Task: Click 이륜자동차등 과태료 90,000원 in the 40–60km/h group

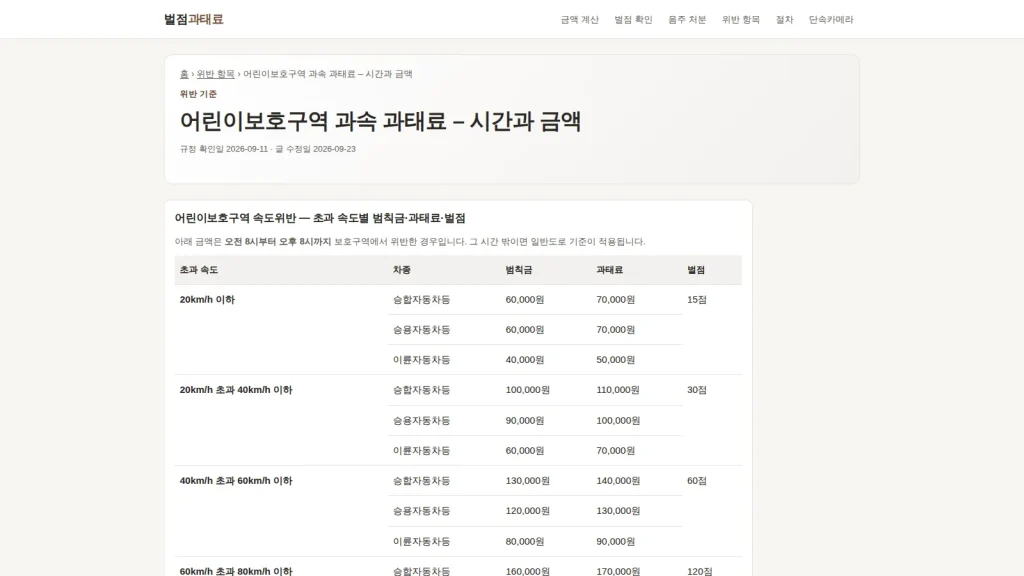Action: tap(615, 541)
